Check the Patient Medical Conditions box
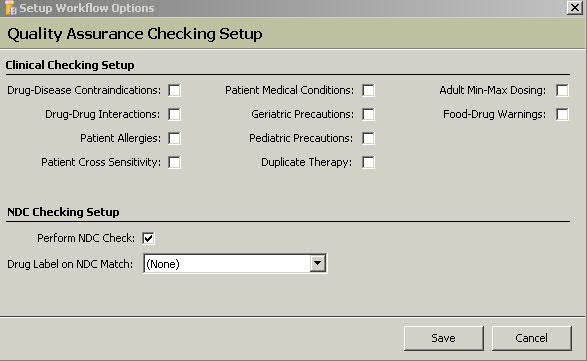 [x=368, y=90]
